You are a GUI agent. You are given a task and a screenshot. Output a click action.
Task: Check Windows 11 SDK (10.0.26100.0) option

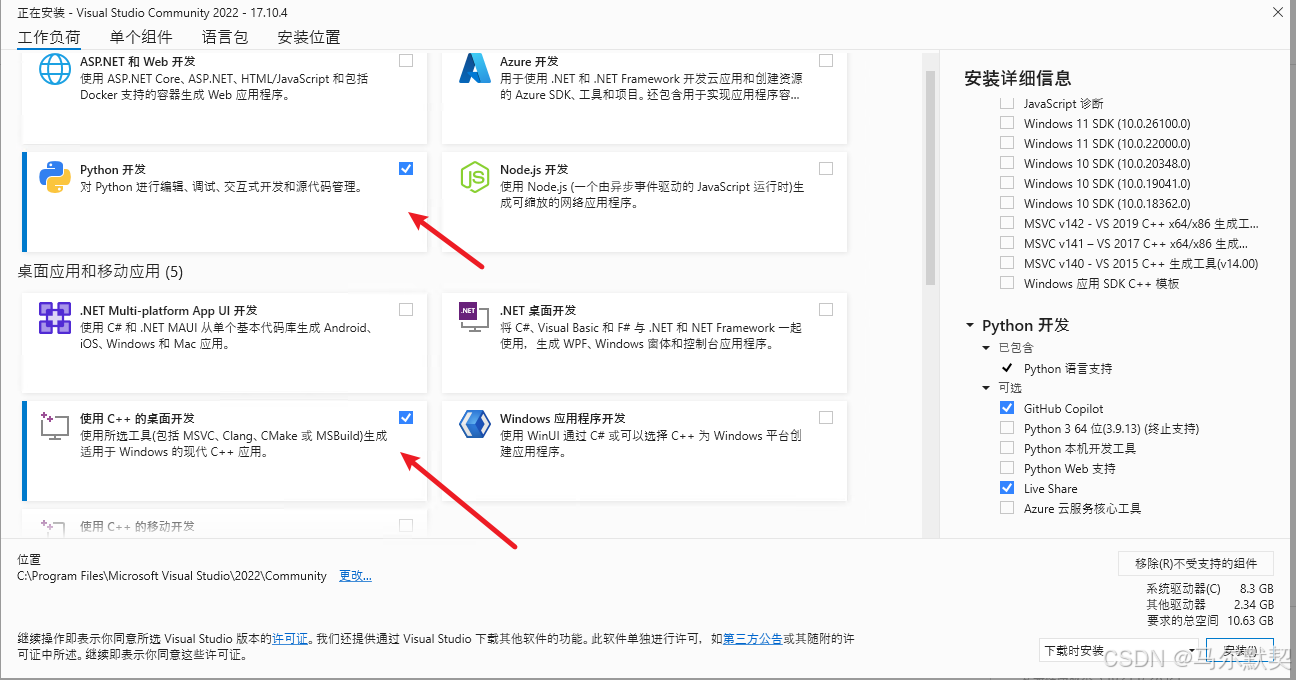click(x=1007, y=123)
